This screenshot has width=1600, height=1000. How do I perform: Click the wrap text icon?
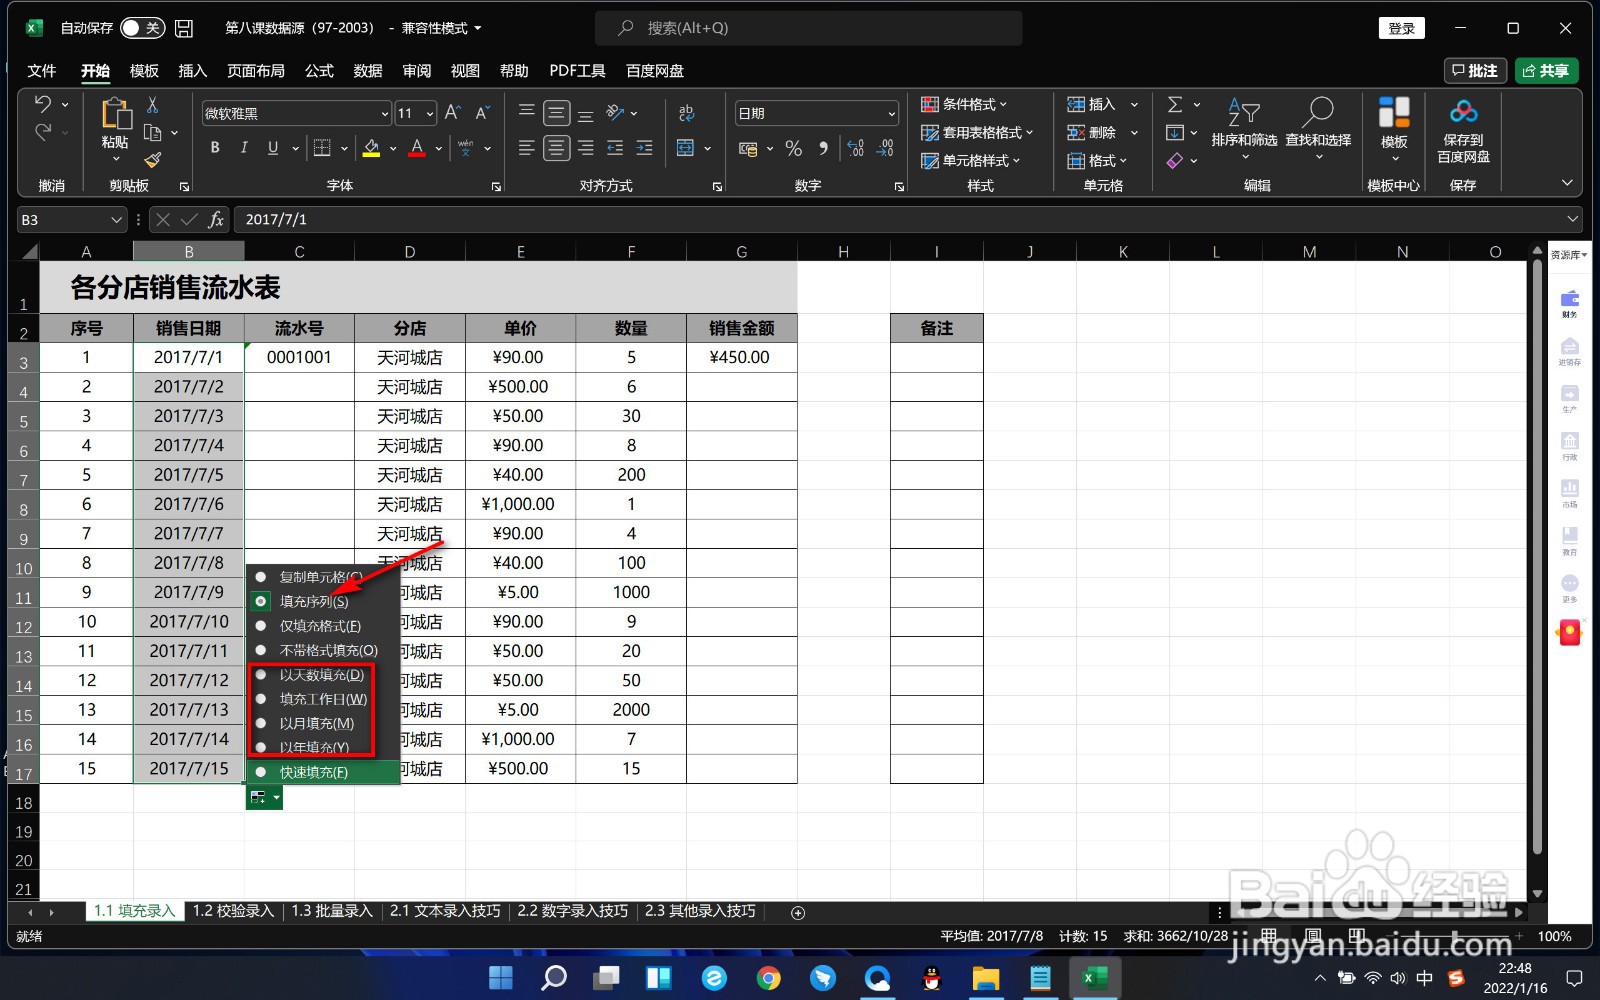coord(686,113)
